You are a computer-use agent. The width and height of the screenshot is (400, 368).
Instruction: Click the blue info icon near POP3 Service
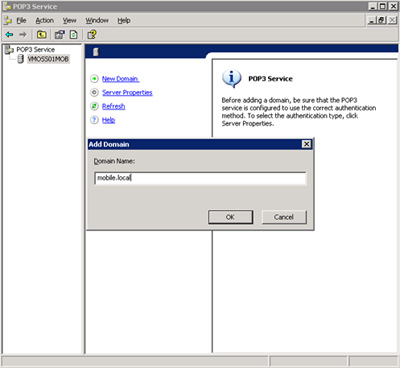231,79
